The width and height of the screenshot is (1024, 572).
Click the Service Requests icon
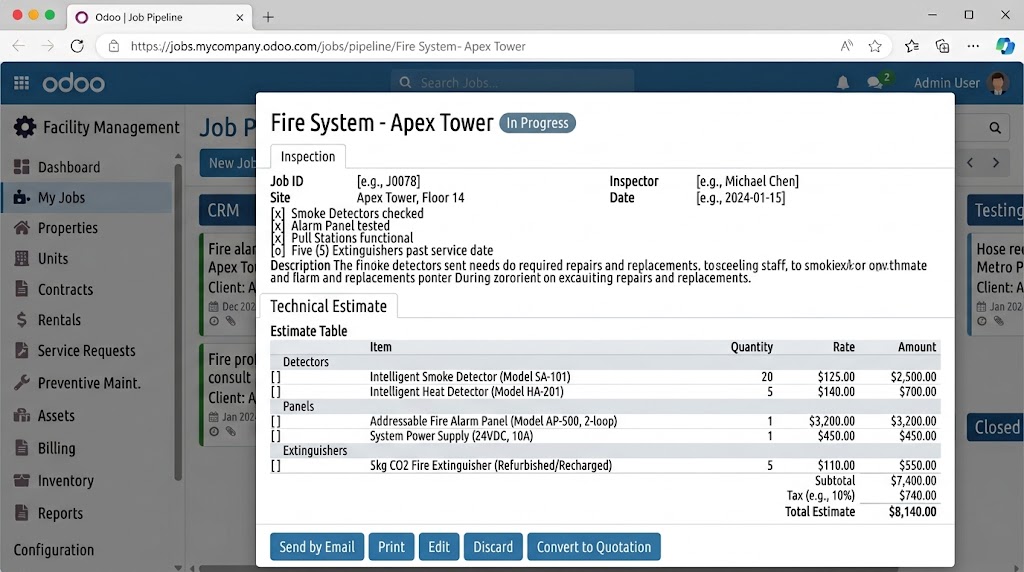tap(22, 350)
